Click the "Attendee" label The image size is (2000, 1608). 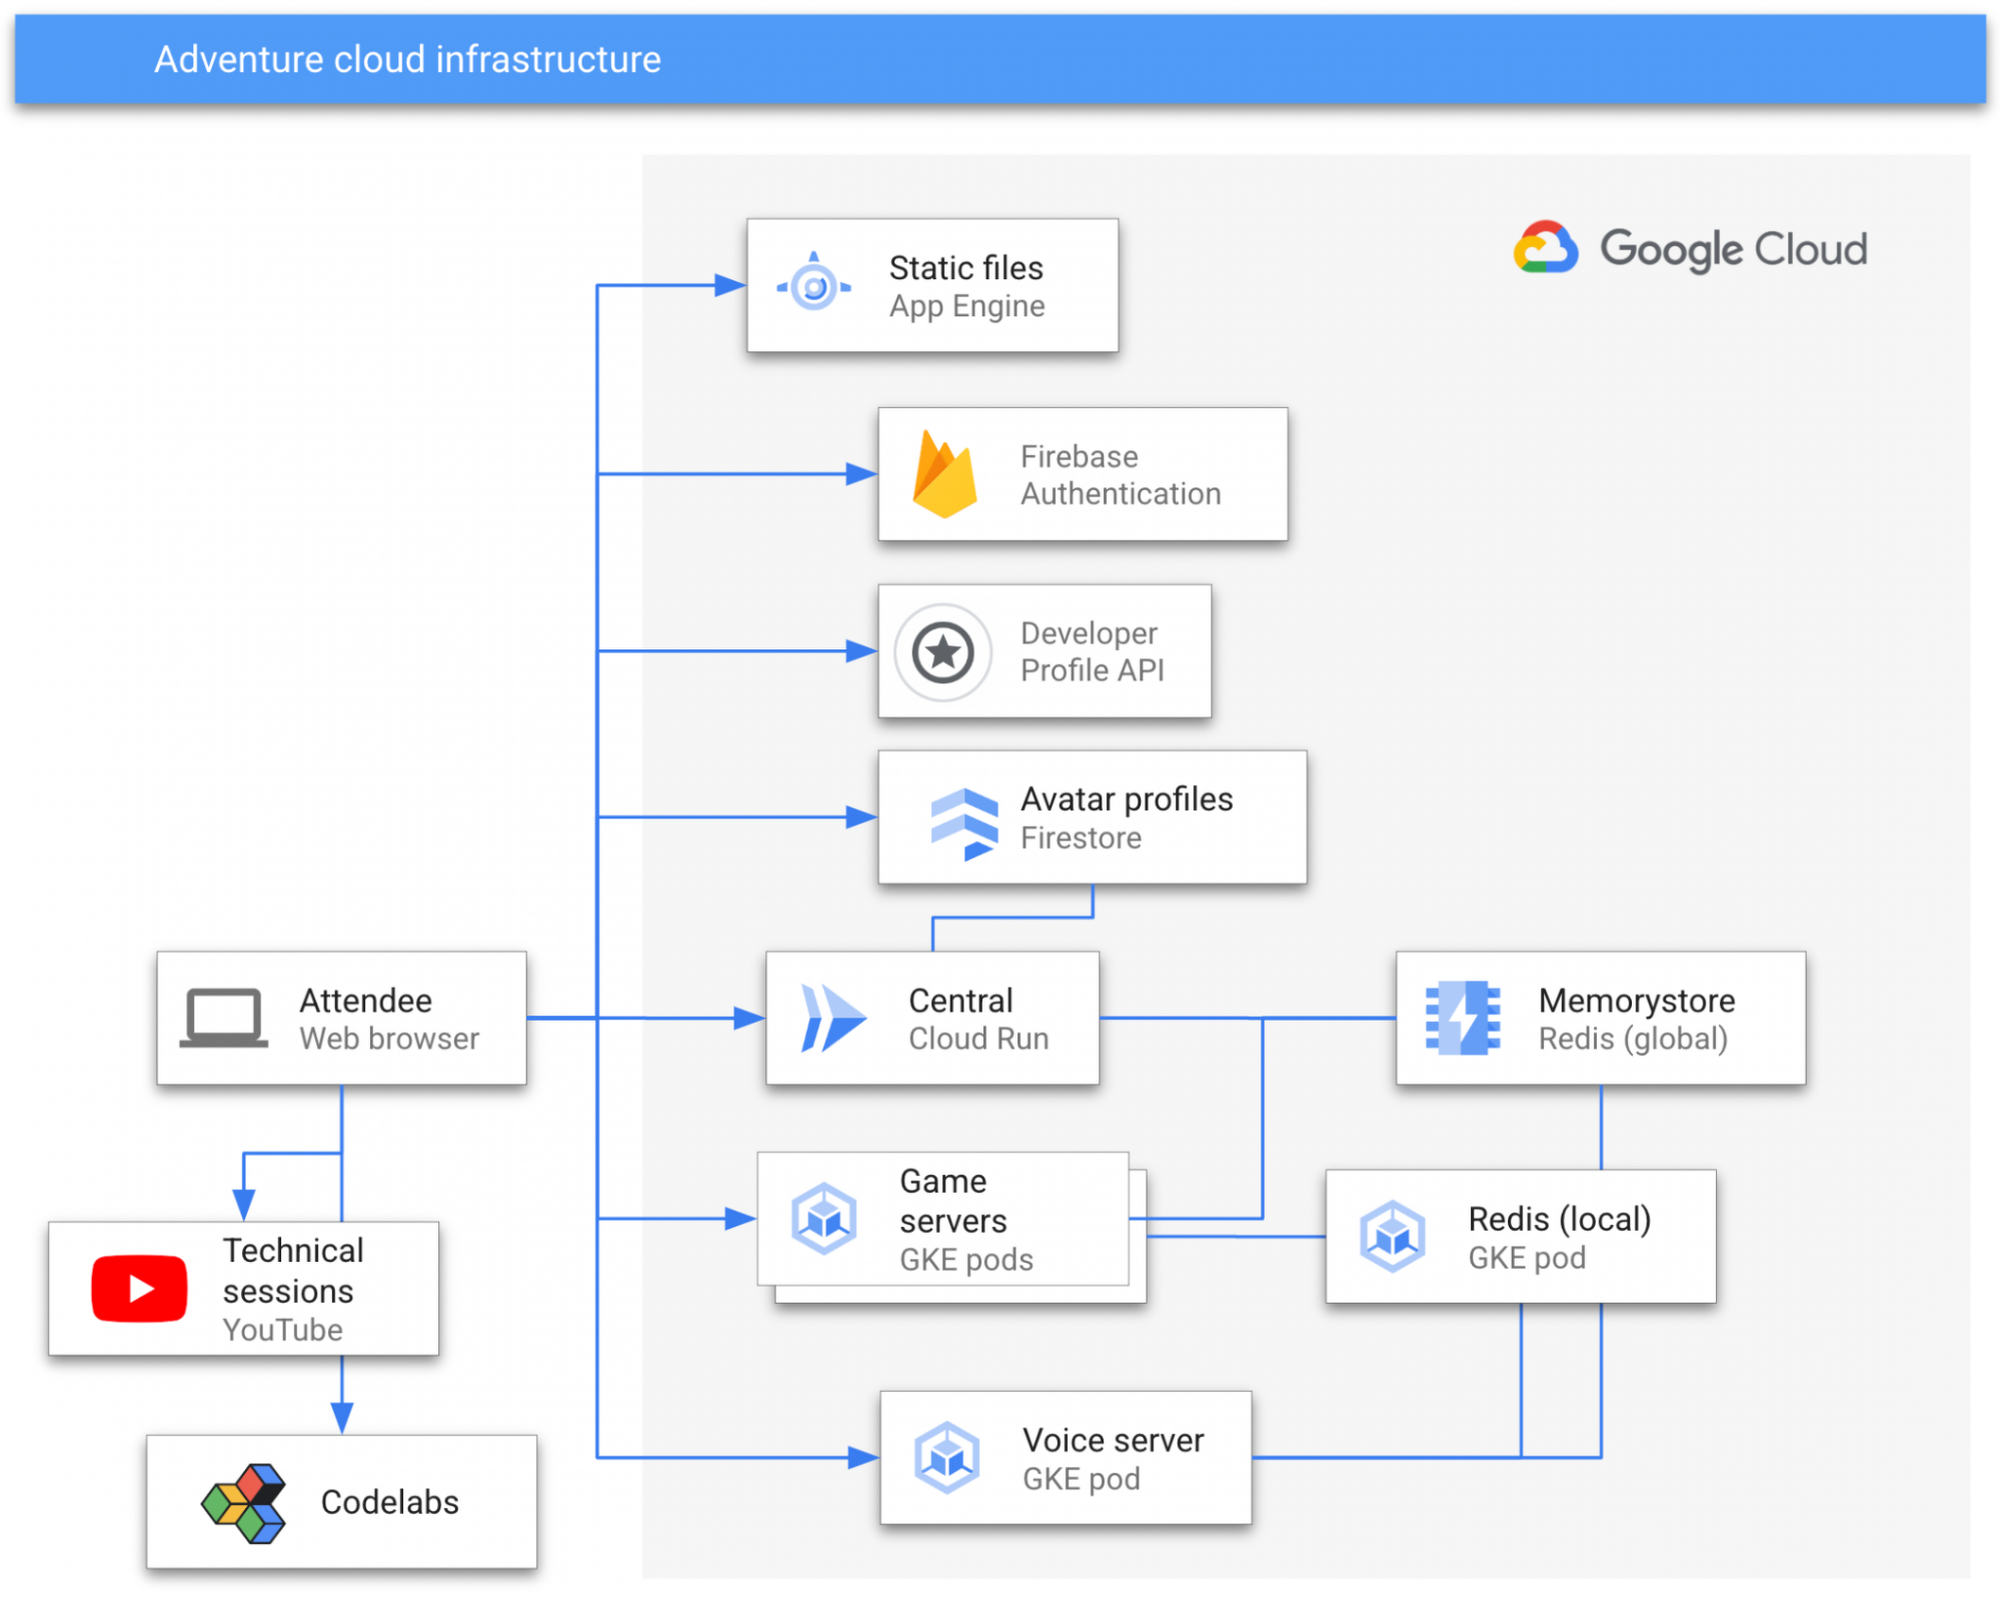(365, 1001)
